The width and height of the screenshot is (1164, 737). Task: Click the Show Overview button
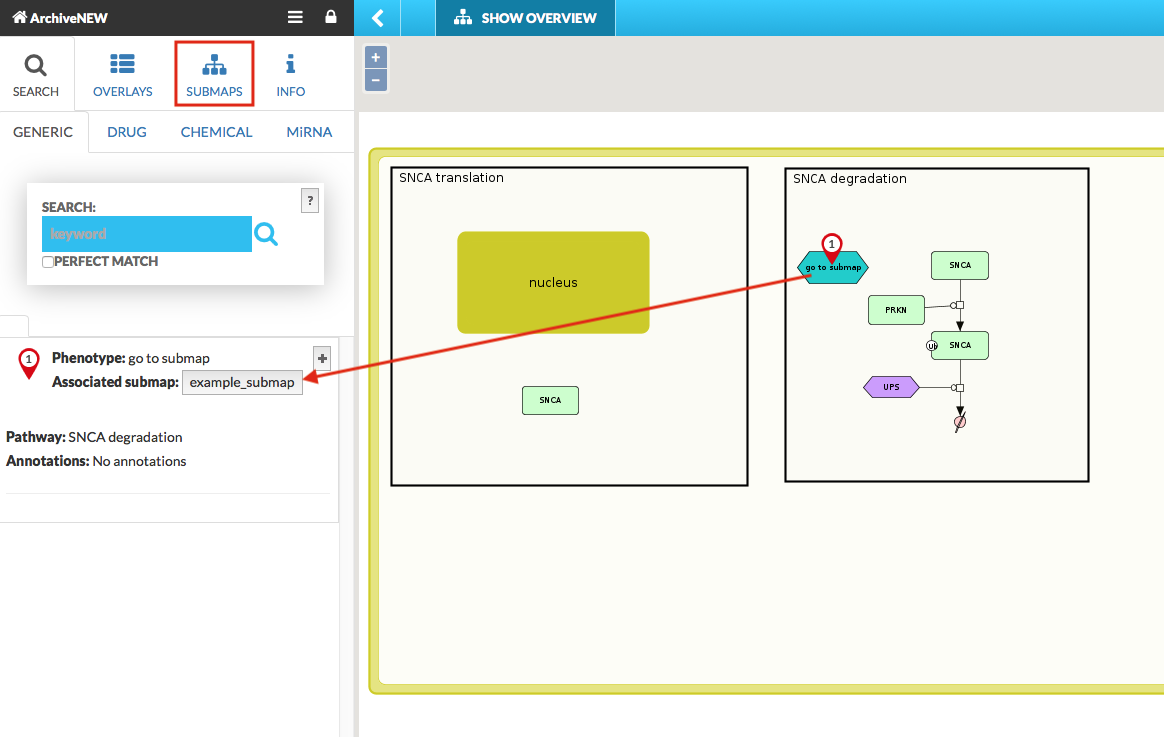(x=525, y=18)
